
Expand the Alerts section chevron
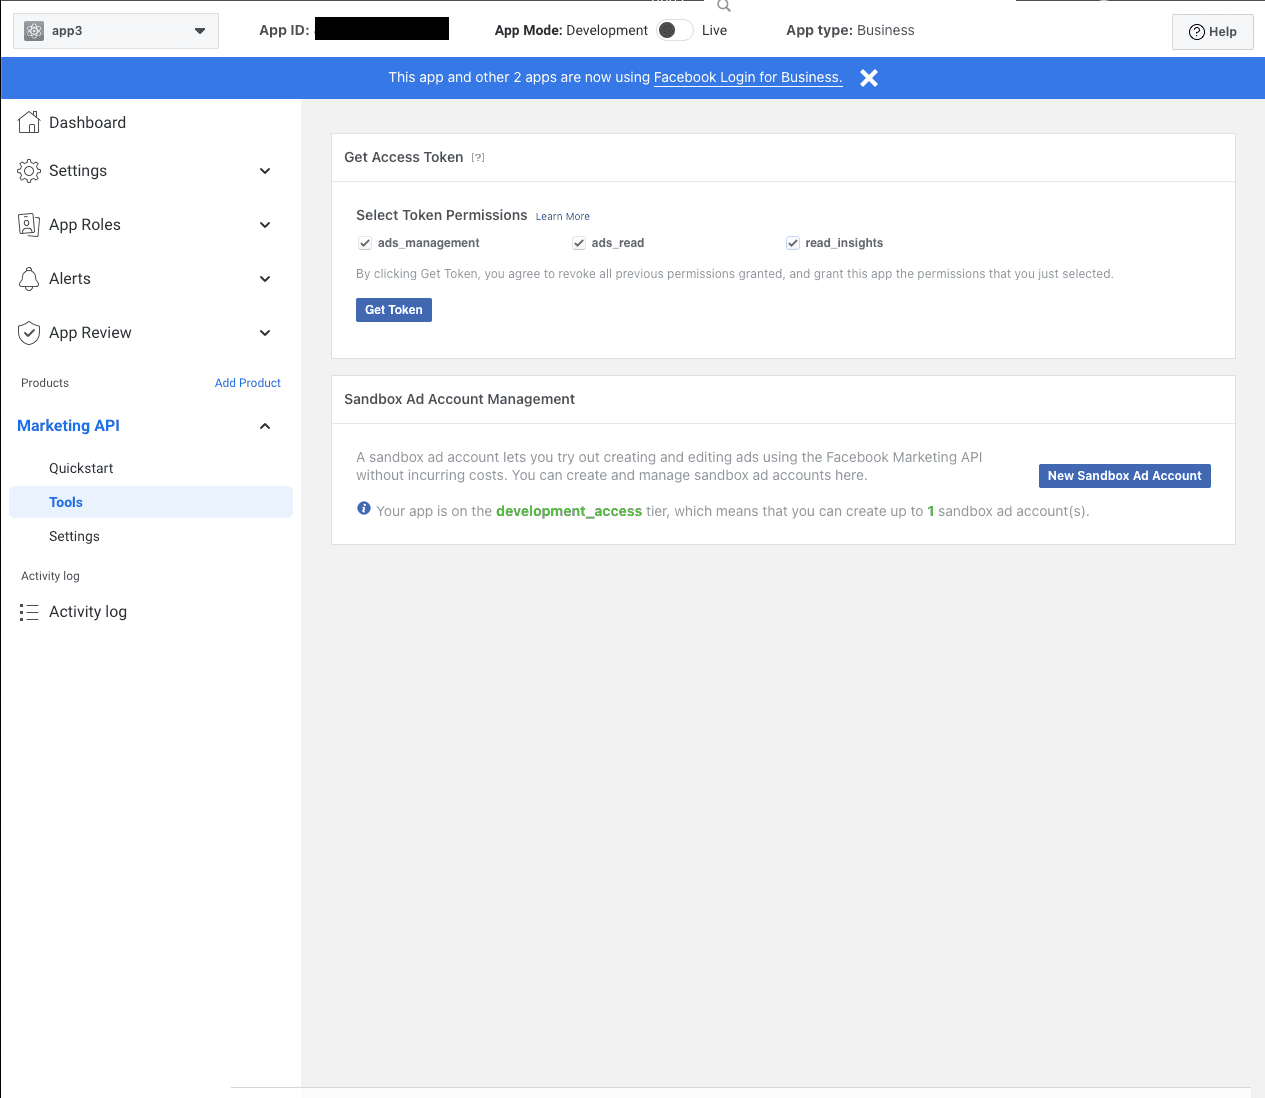(265, 279)
